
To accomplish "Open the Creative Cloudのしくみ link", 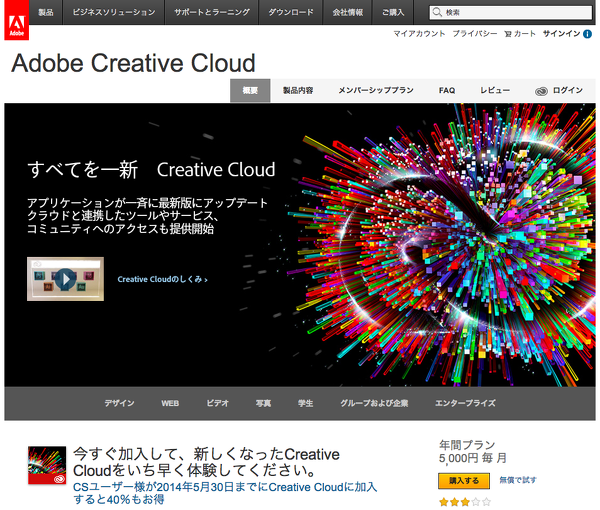I will pyautogui.click(x=162, y=279).
